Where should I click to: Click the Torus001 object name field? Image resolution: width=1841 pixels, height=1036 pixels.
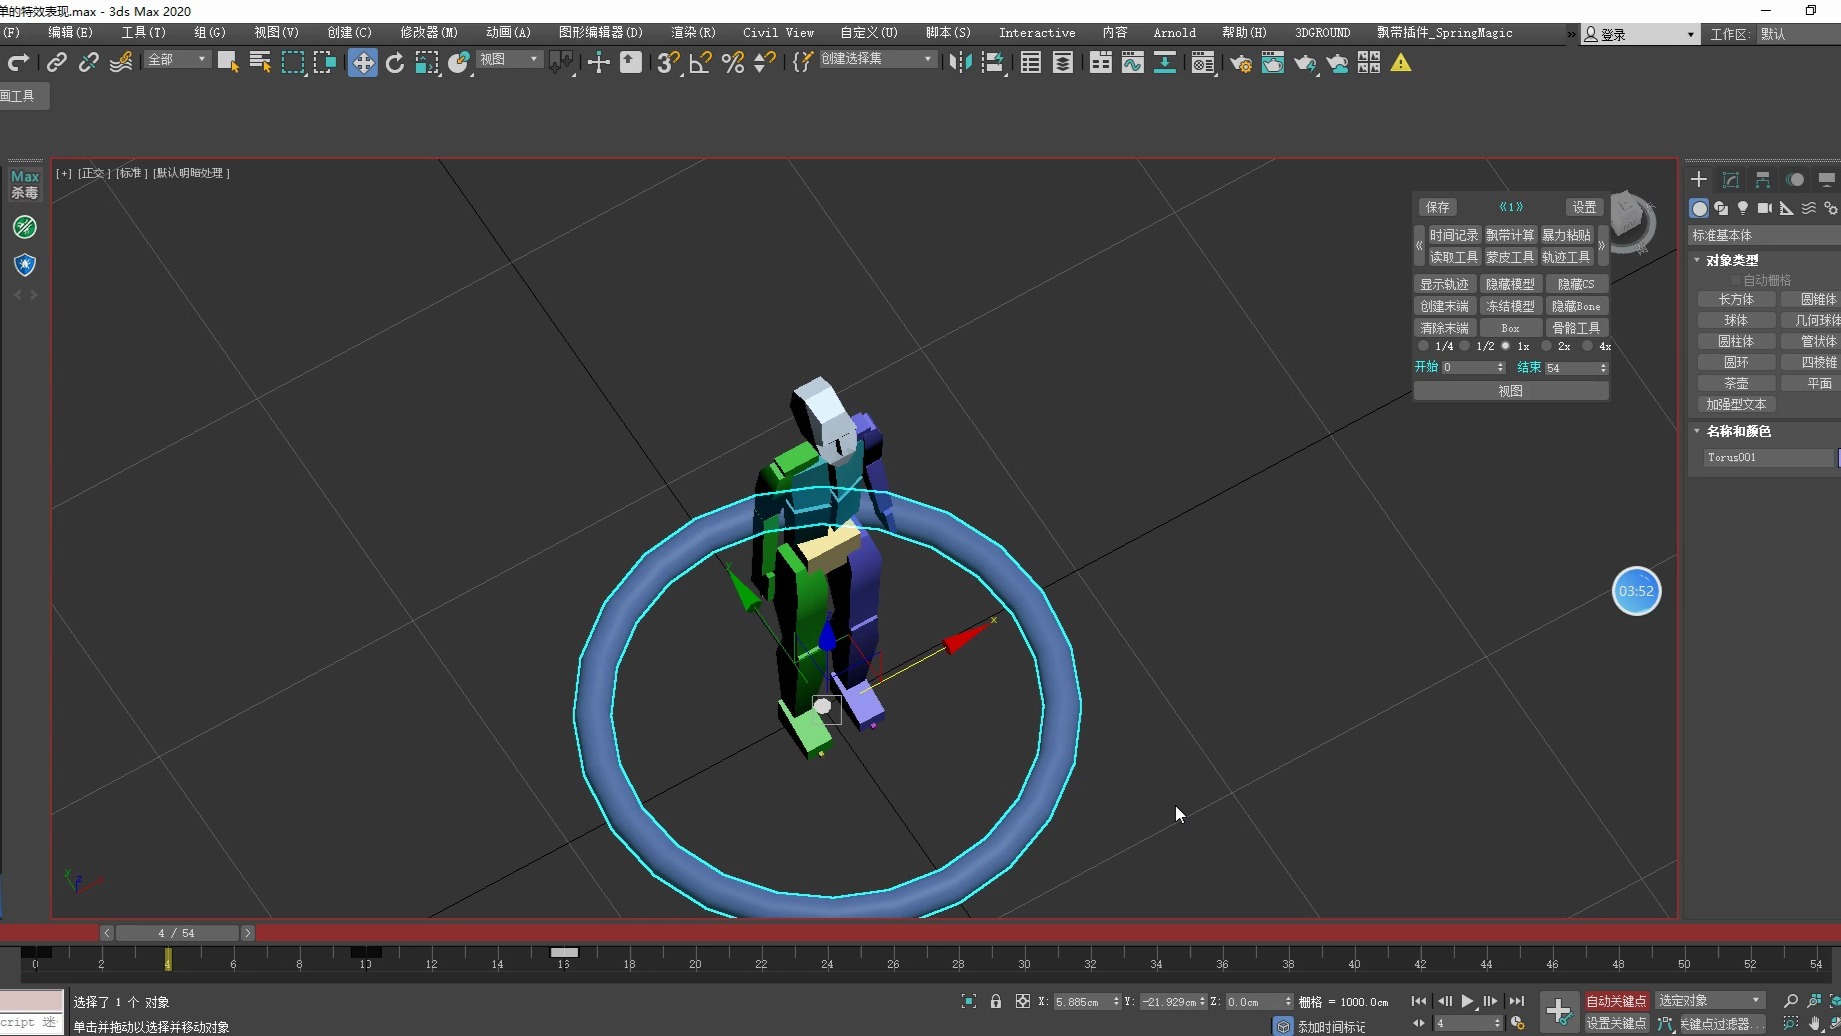point(1769,457)
